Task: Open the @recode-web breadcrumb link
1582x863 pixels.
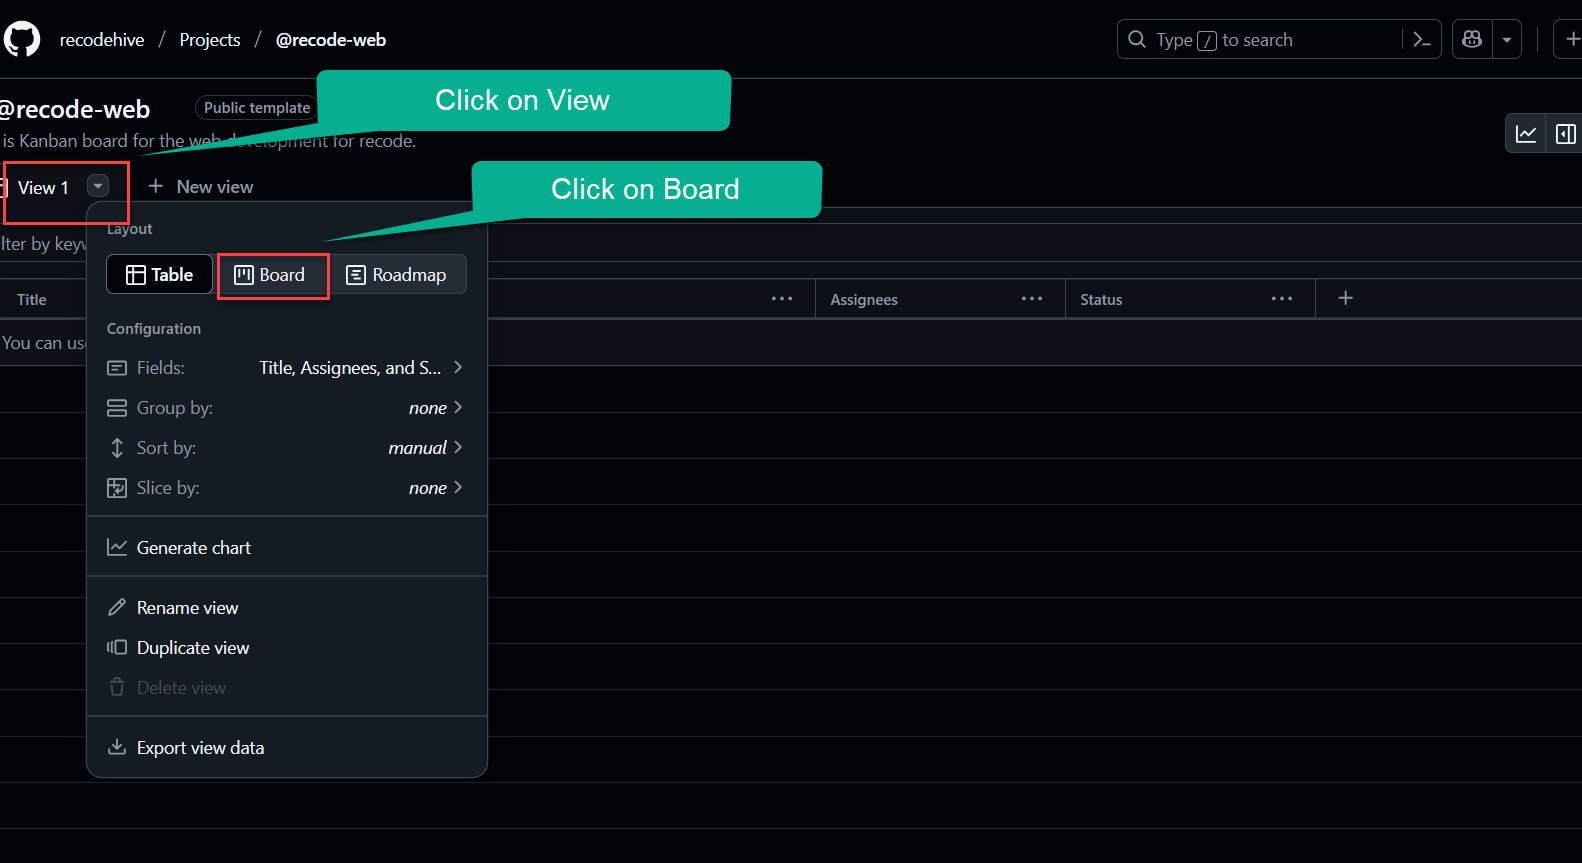Action: coord(331,40)
